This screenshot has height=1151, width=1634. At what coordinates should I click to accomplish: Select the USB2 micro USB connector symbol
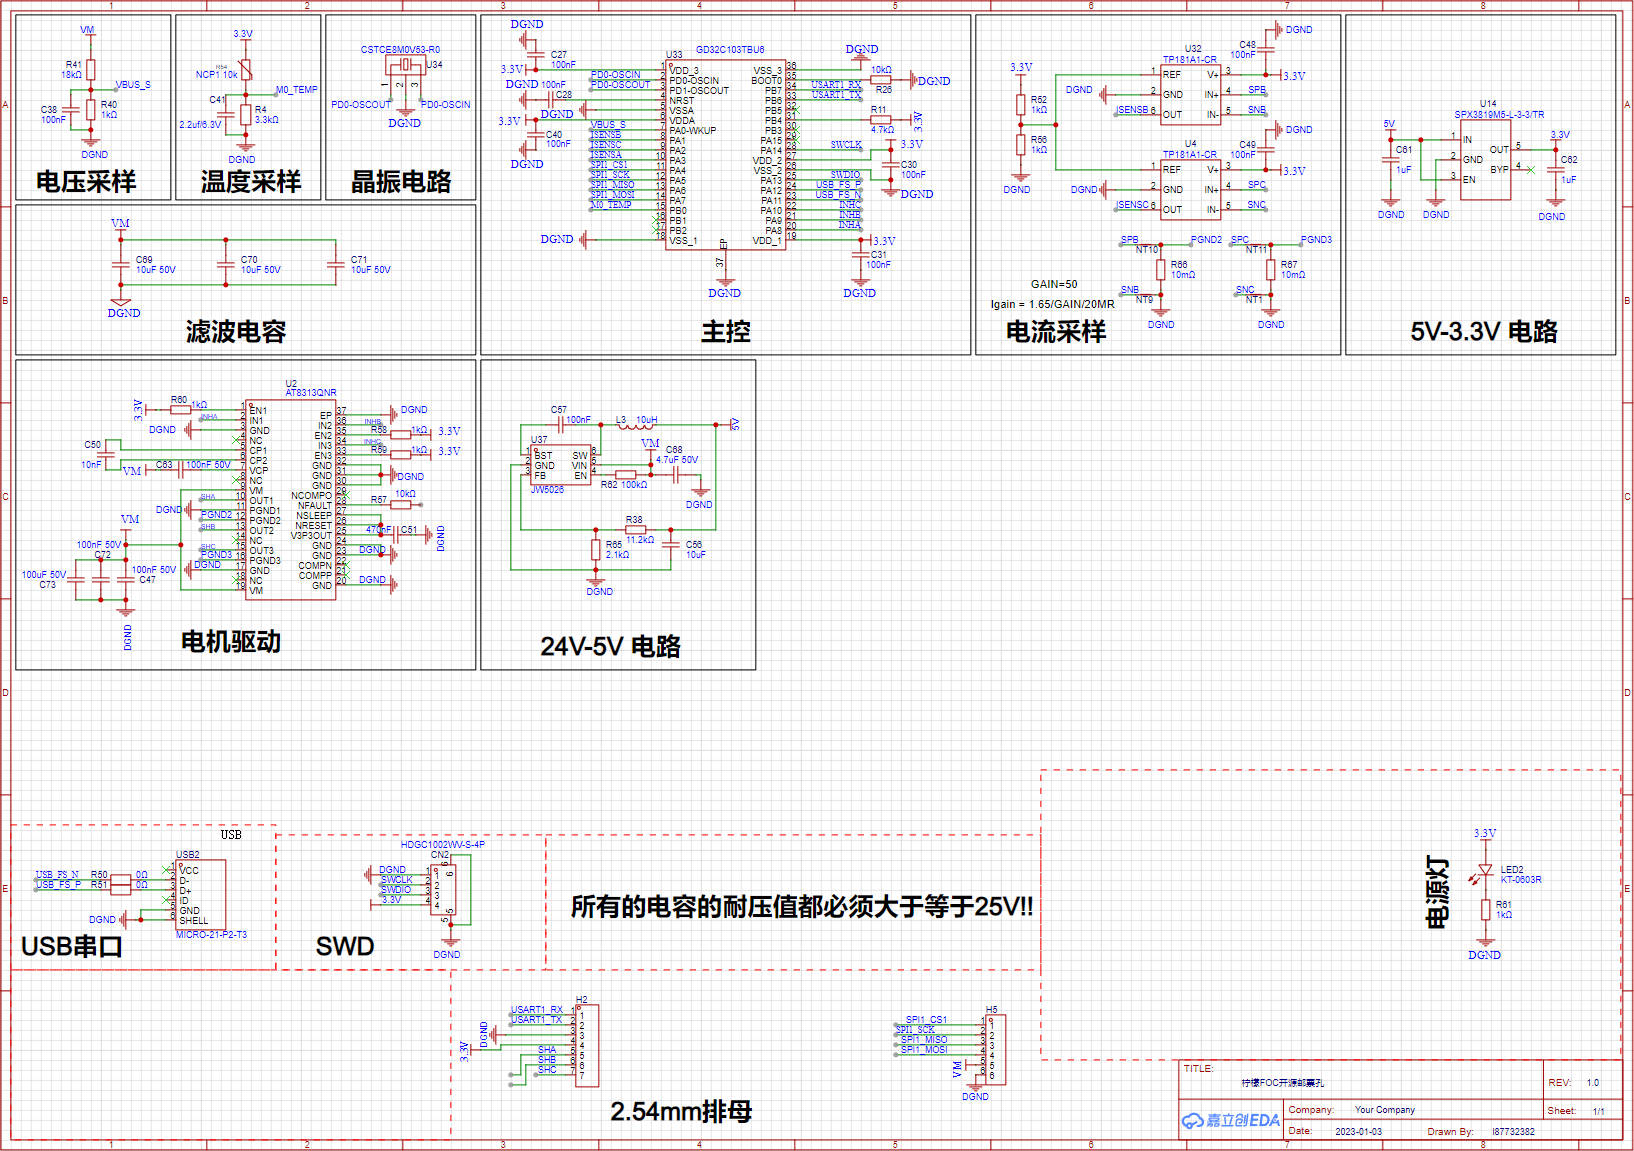200,894
